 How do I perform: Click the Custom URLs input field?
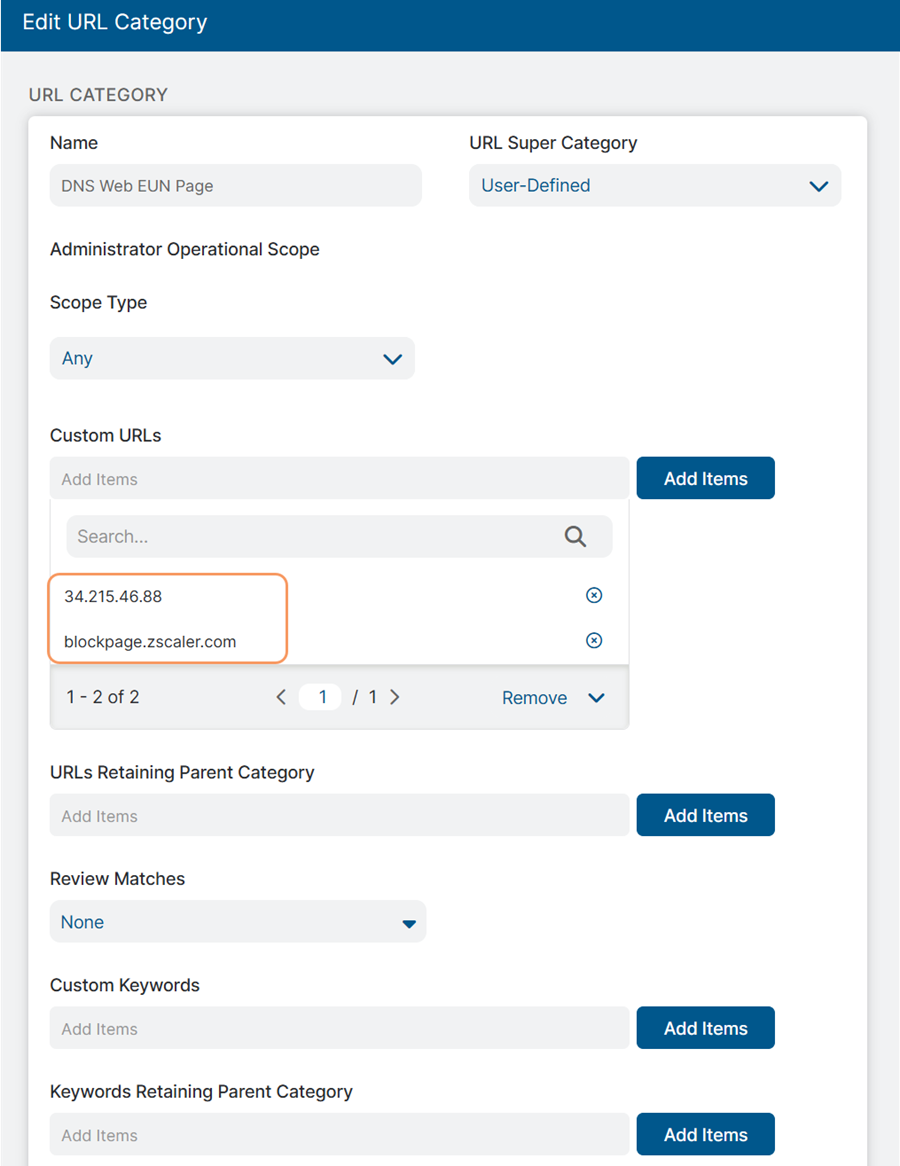(x=338, y=479)
